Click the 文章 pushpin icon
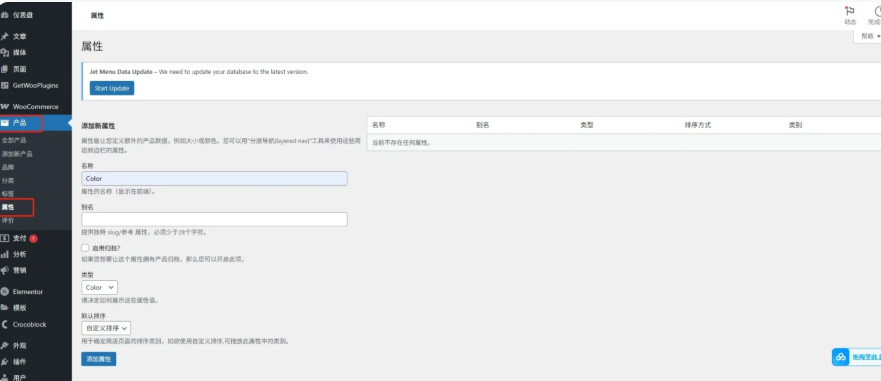881x381 pixels. [4, 36]
